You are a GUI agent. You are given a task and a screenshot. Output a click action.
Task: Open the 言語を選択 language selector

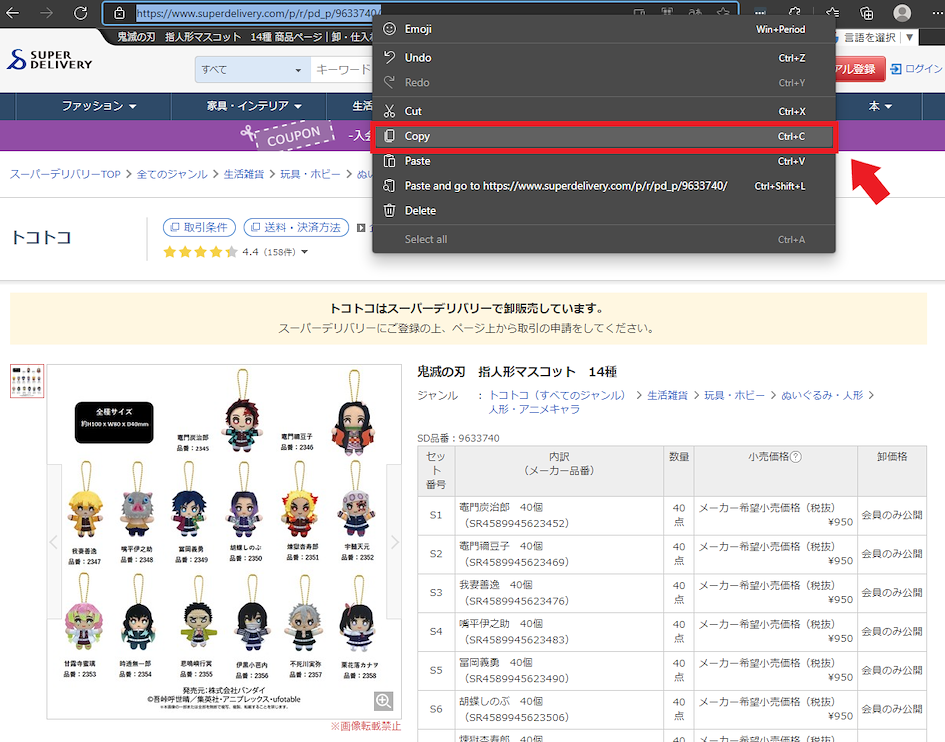878,37
